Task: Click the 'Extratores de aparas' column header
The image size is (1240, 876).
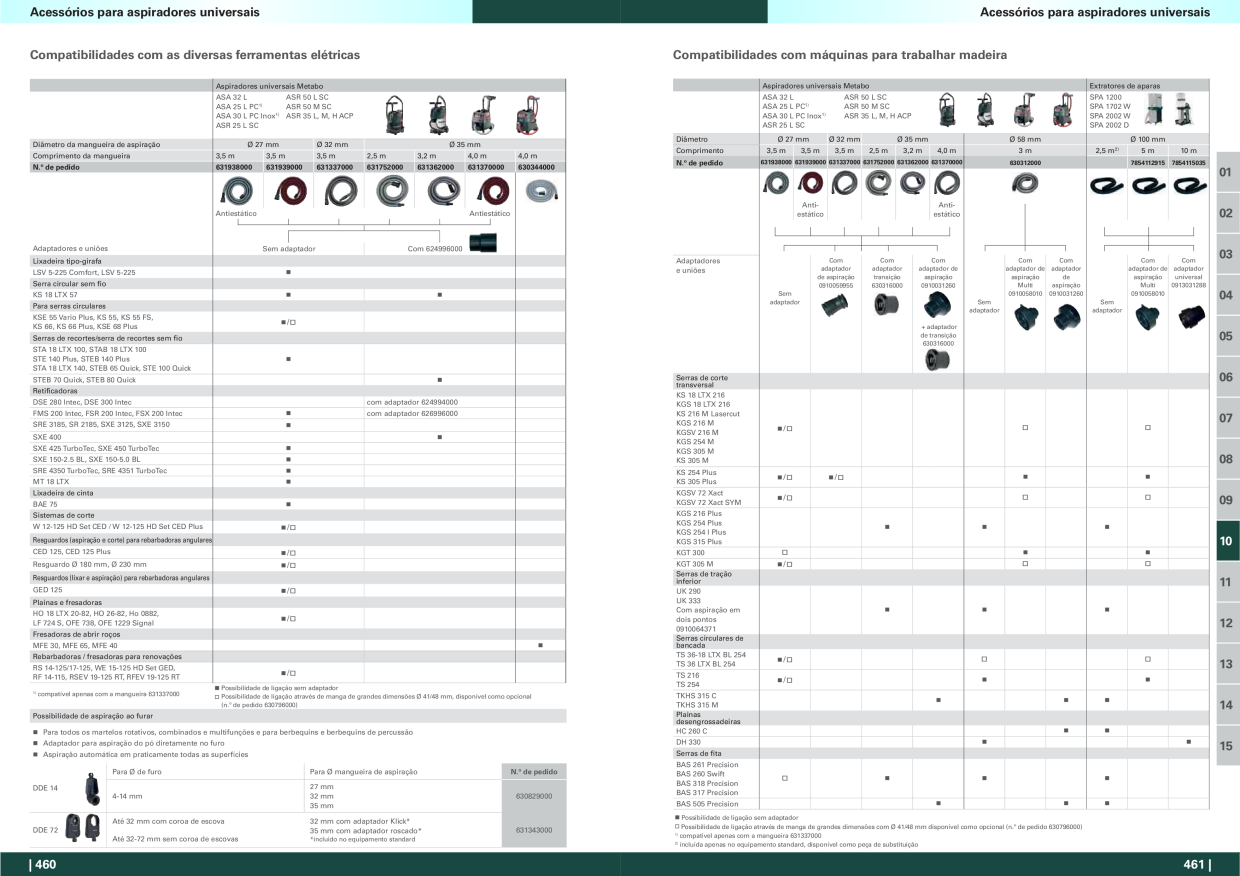Action: [1125, 87]
